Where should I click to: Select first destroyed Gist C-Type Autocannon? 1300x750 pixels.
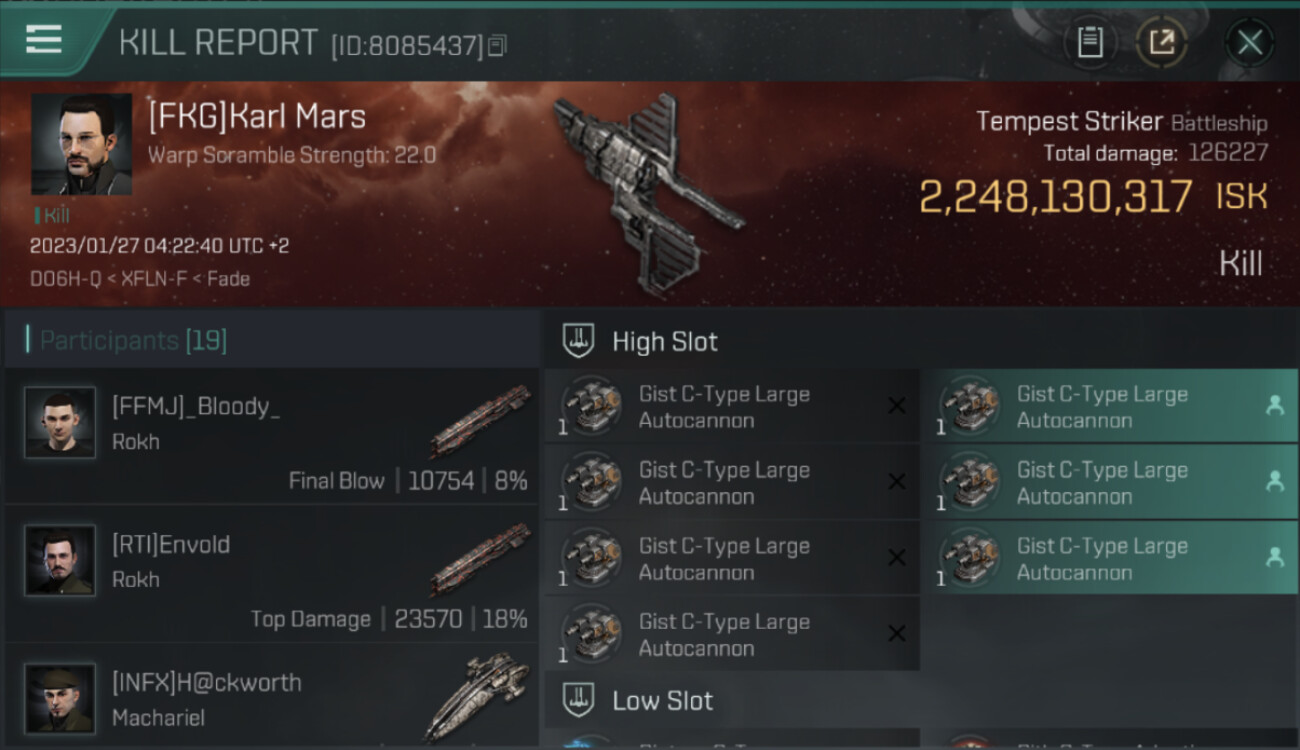[732, 407]
